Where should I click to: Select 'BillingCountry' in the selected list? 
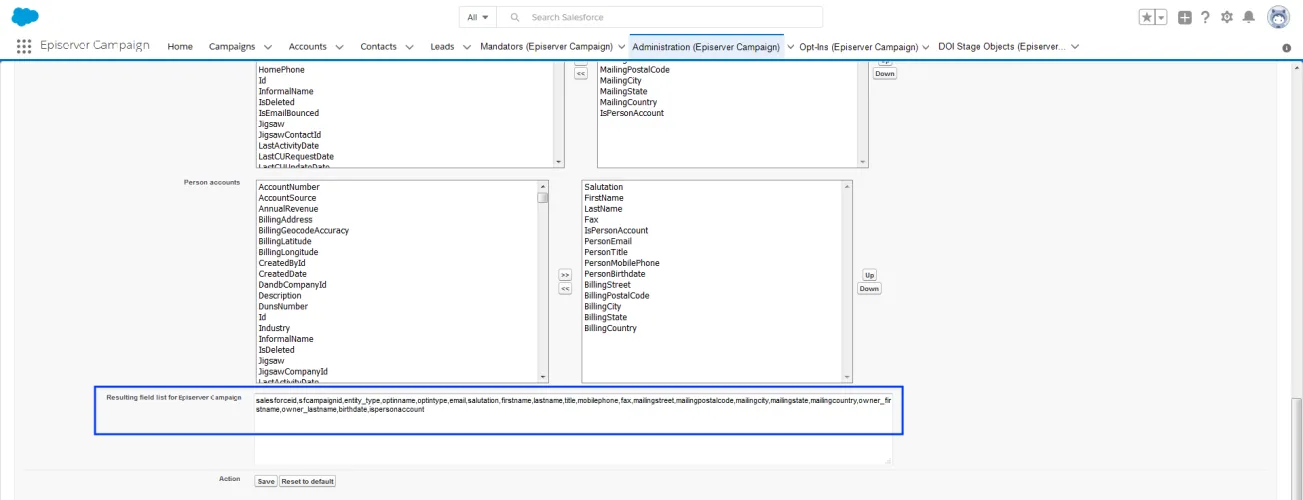(x=610, y=328)
